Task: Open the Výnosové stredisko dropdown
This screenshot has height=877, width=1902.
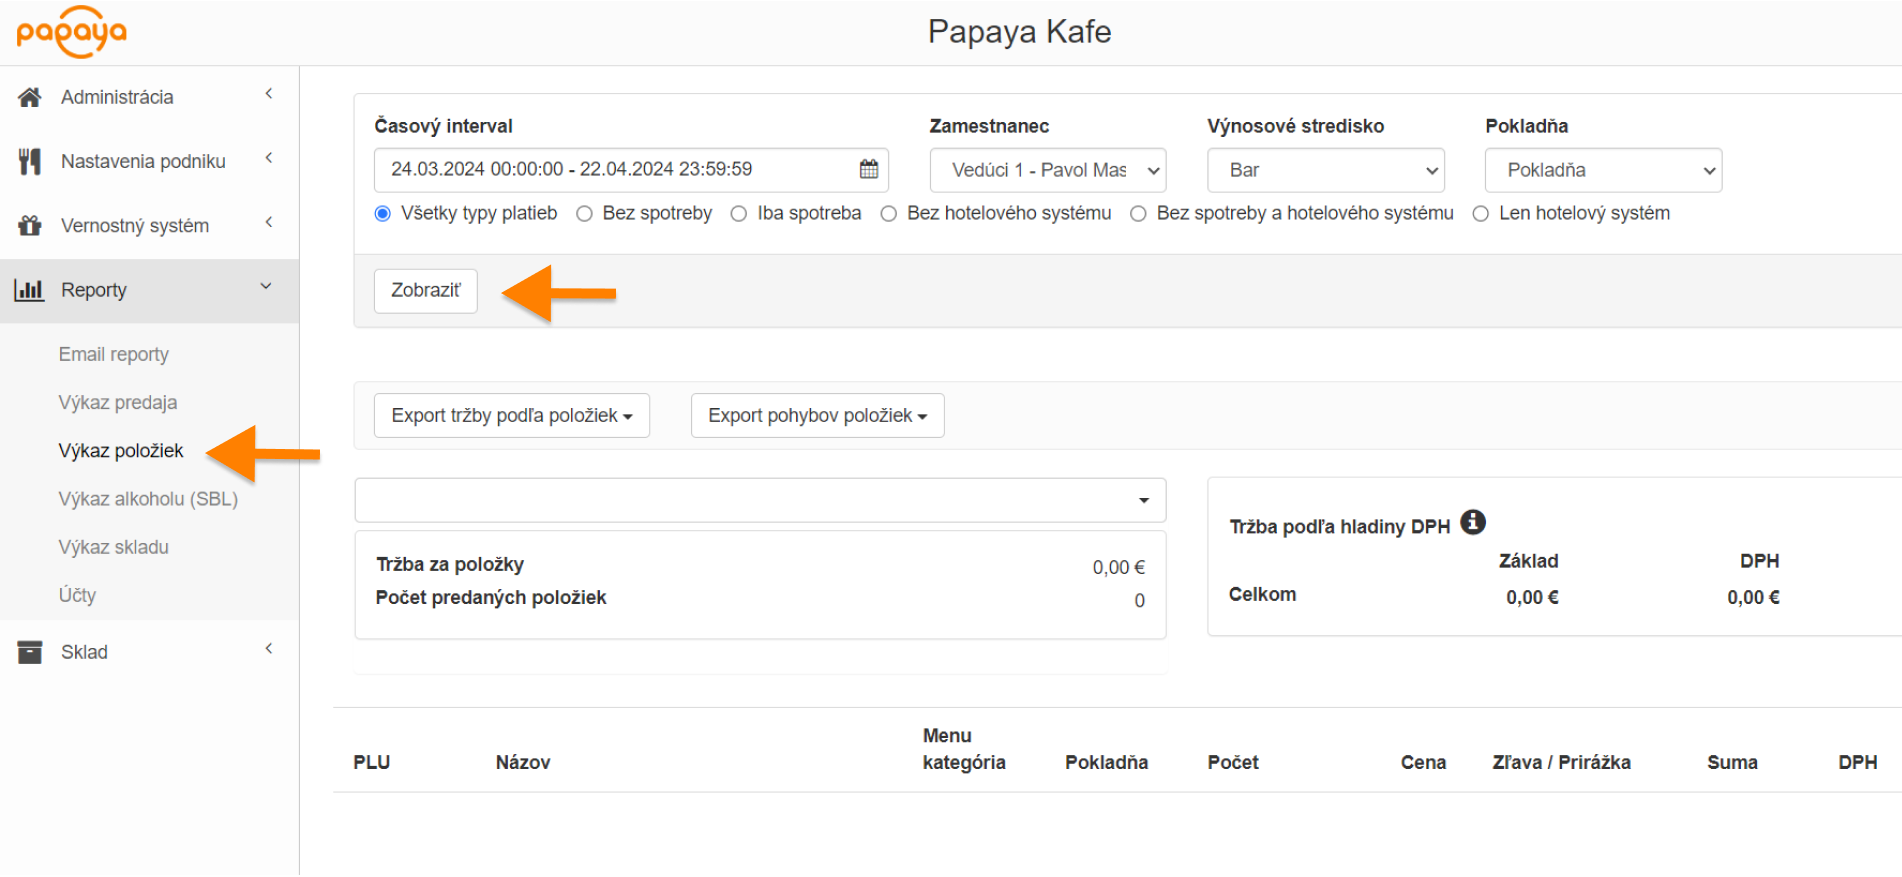Action: pos(1325,170)
